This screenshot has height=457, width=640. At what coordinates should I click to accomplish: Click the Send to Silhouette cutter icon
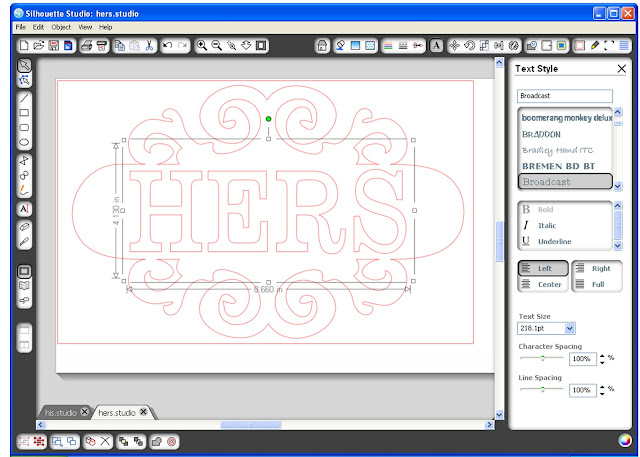102,45
